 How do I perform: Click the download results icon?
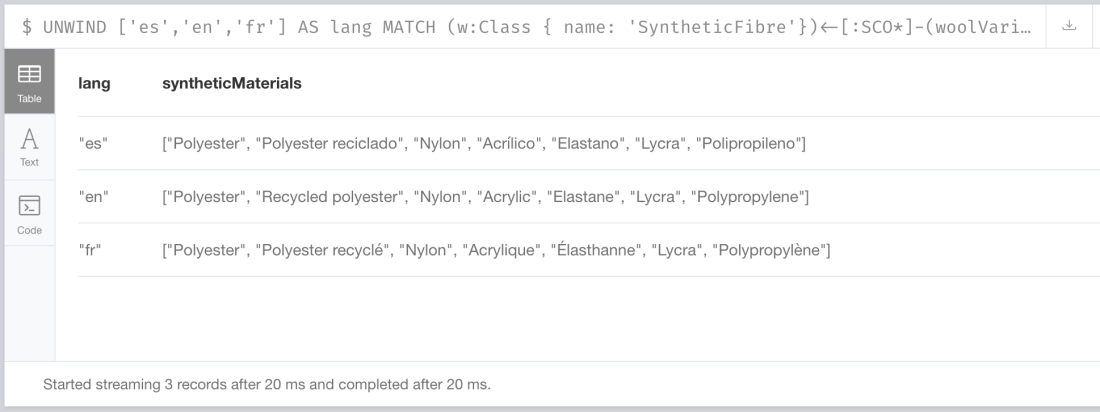coord(1069,26)
